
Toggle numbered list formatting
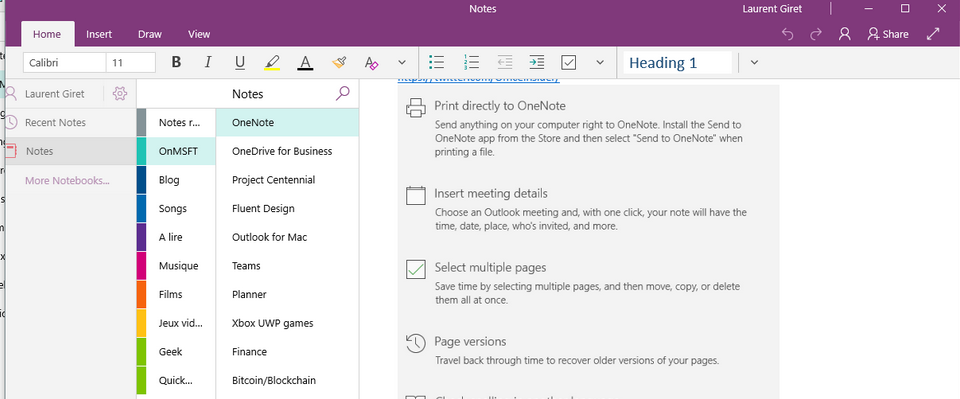[x=471, y=62]
